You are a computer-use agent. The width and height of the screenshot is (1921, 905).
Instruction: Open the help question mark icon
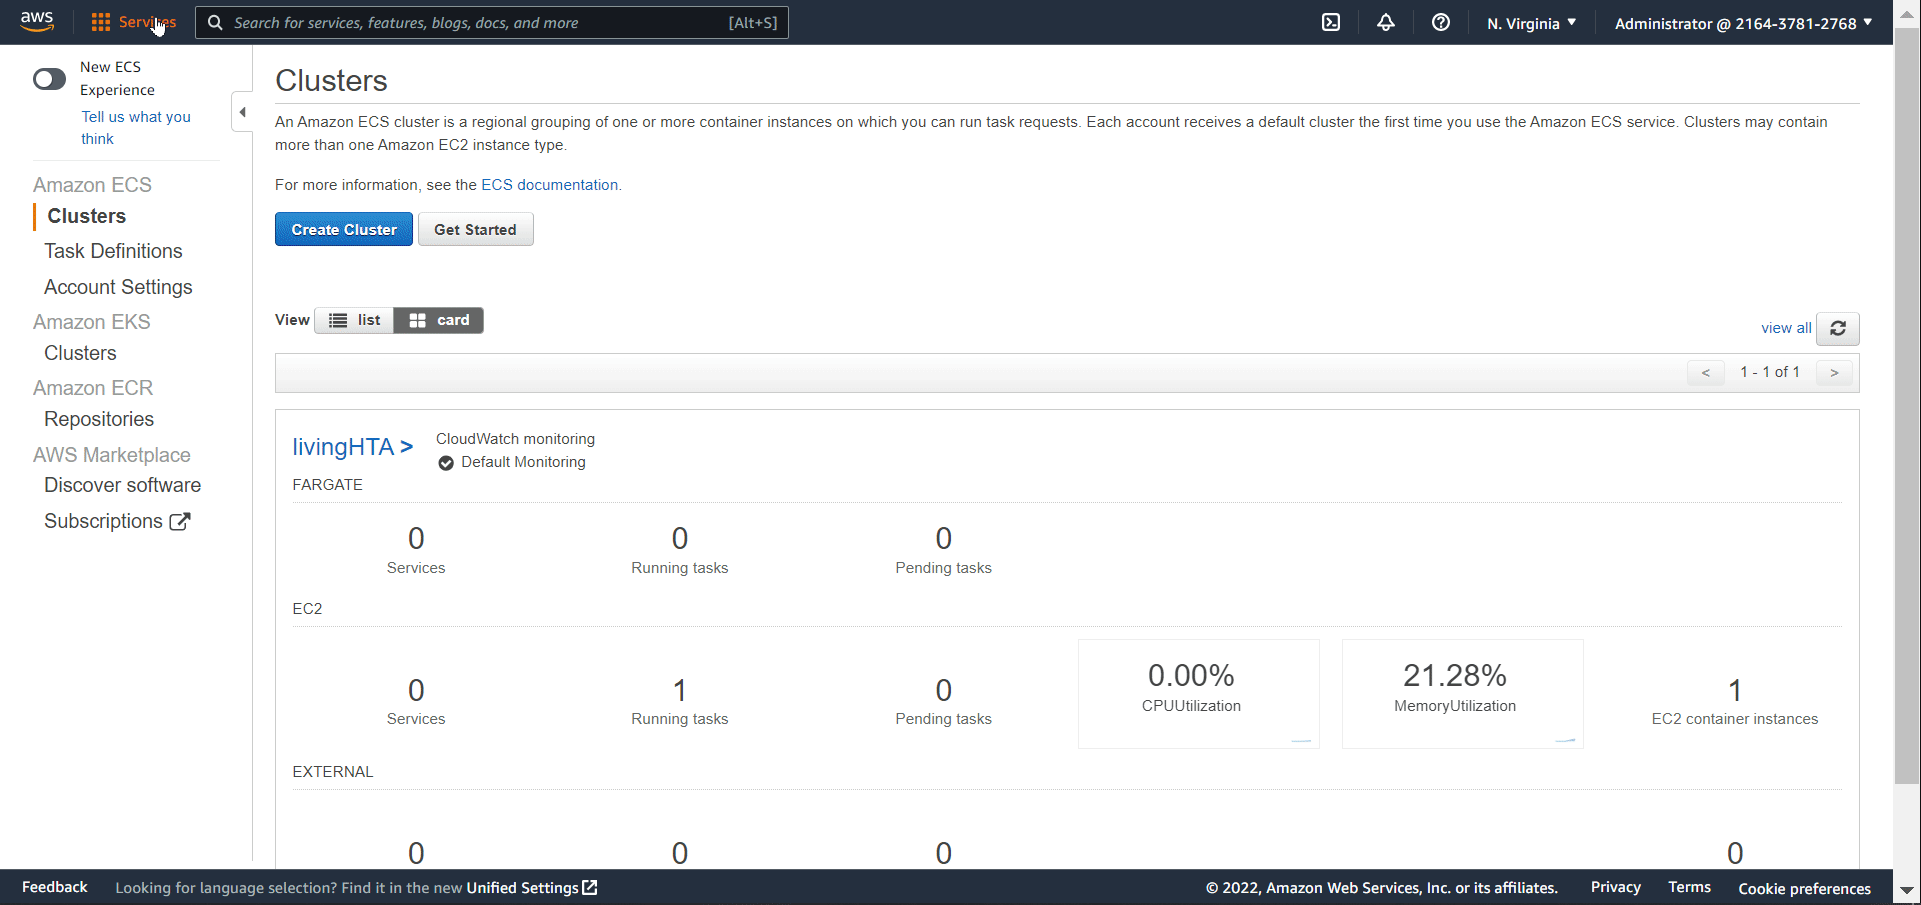tap(1441, 22)
